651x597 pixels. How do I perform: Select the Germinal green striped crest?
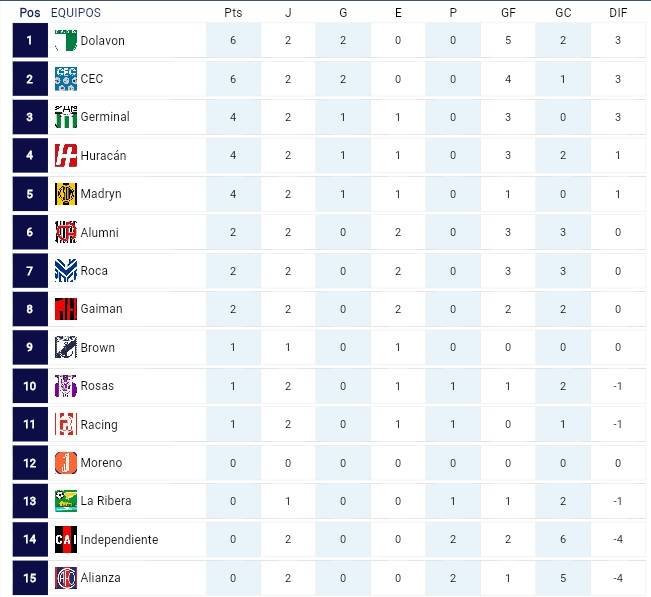[66, 117]
